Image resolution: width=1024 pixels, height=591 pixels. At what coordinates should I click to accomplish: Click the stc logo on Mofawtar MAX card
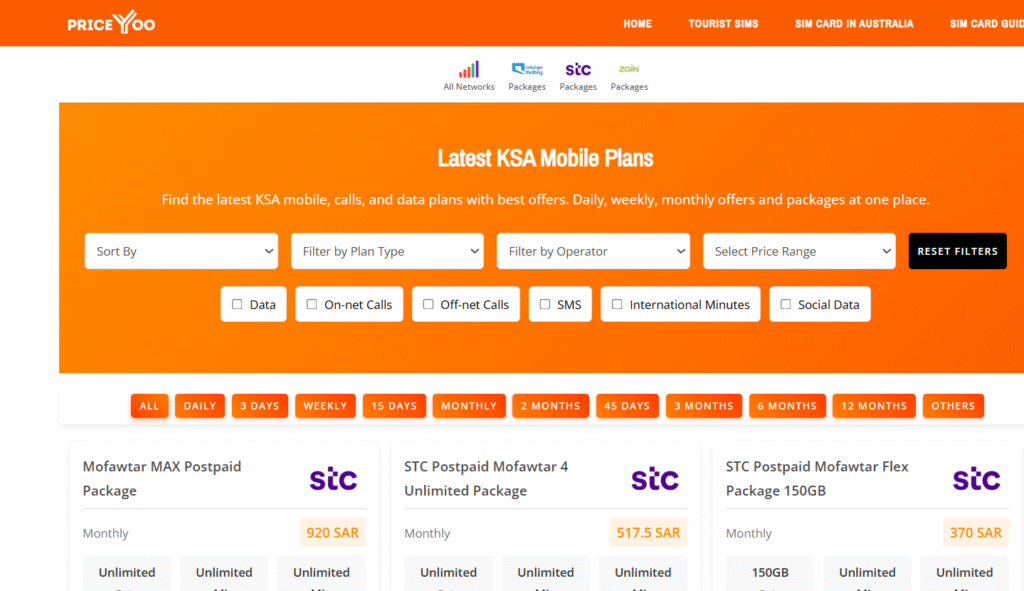coord(333,479)
